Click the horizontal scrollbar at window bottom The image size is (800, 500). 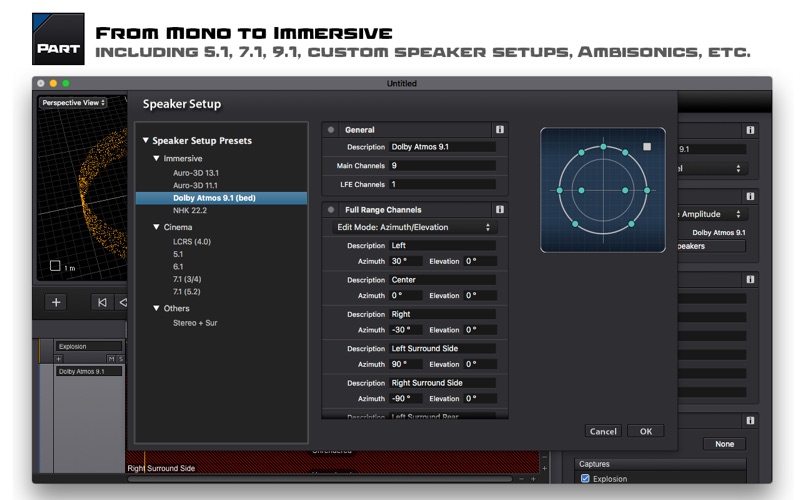(x=319, y=479)
